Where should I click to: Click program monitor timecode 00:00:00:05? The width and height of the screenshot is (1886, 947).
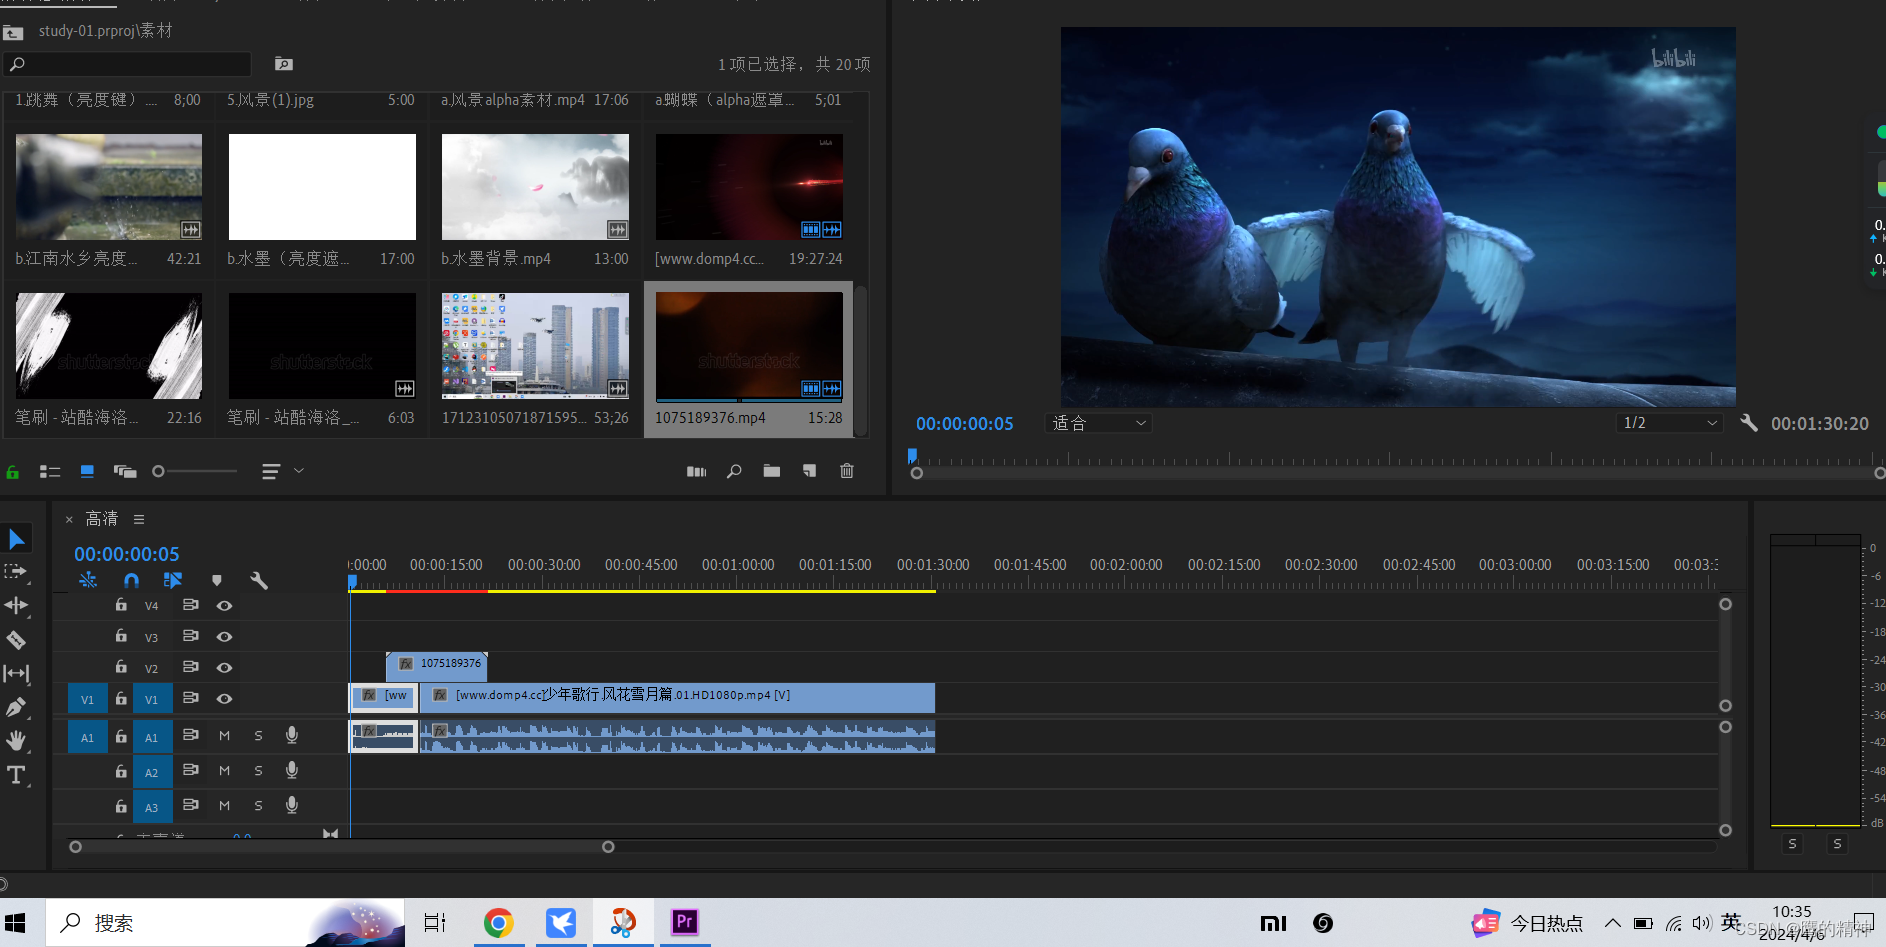click(965, 424)
